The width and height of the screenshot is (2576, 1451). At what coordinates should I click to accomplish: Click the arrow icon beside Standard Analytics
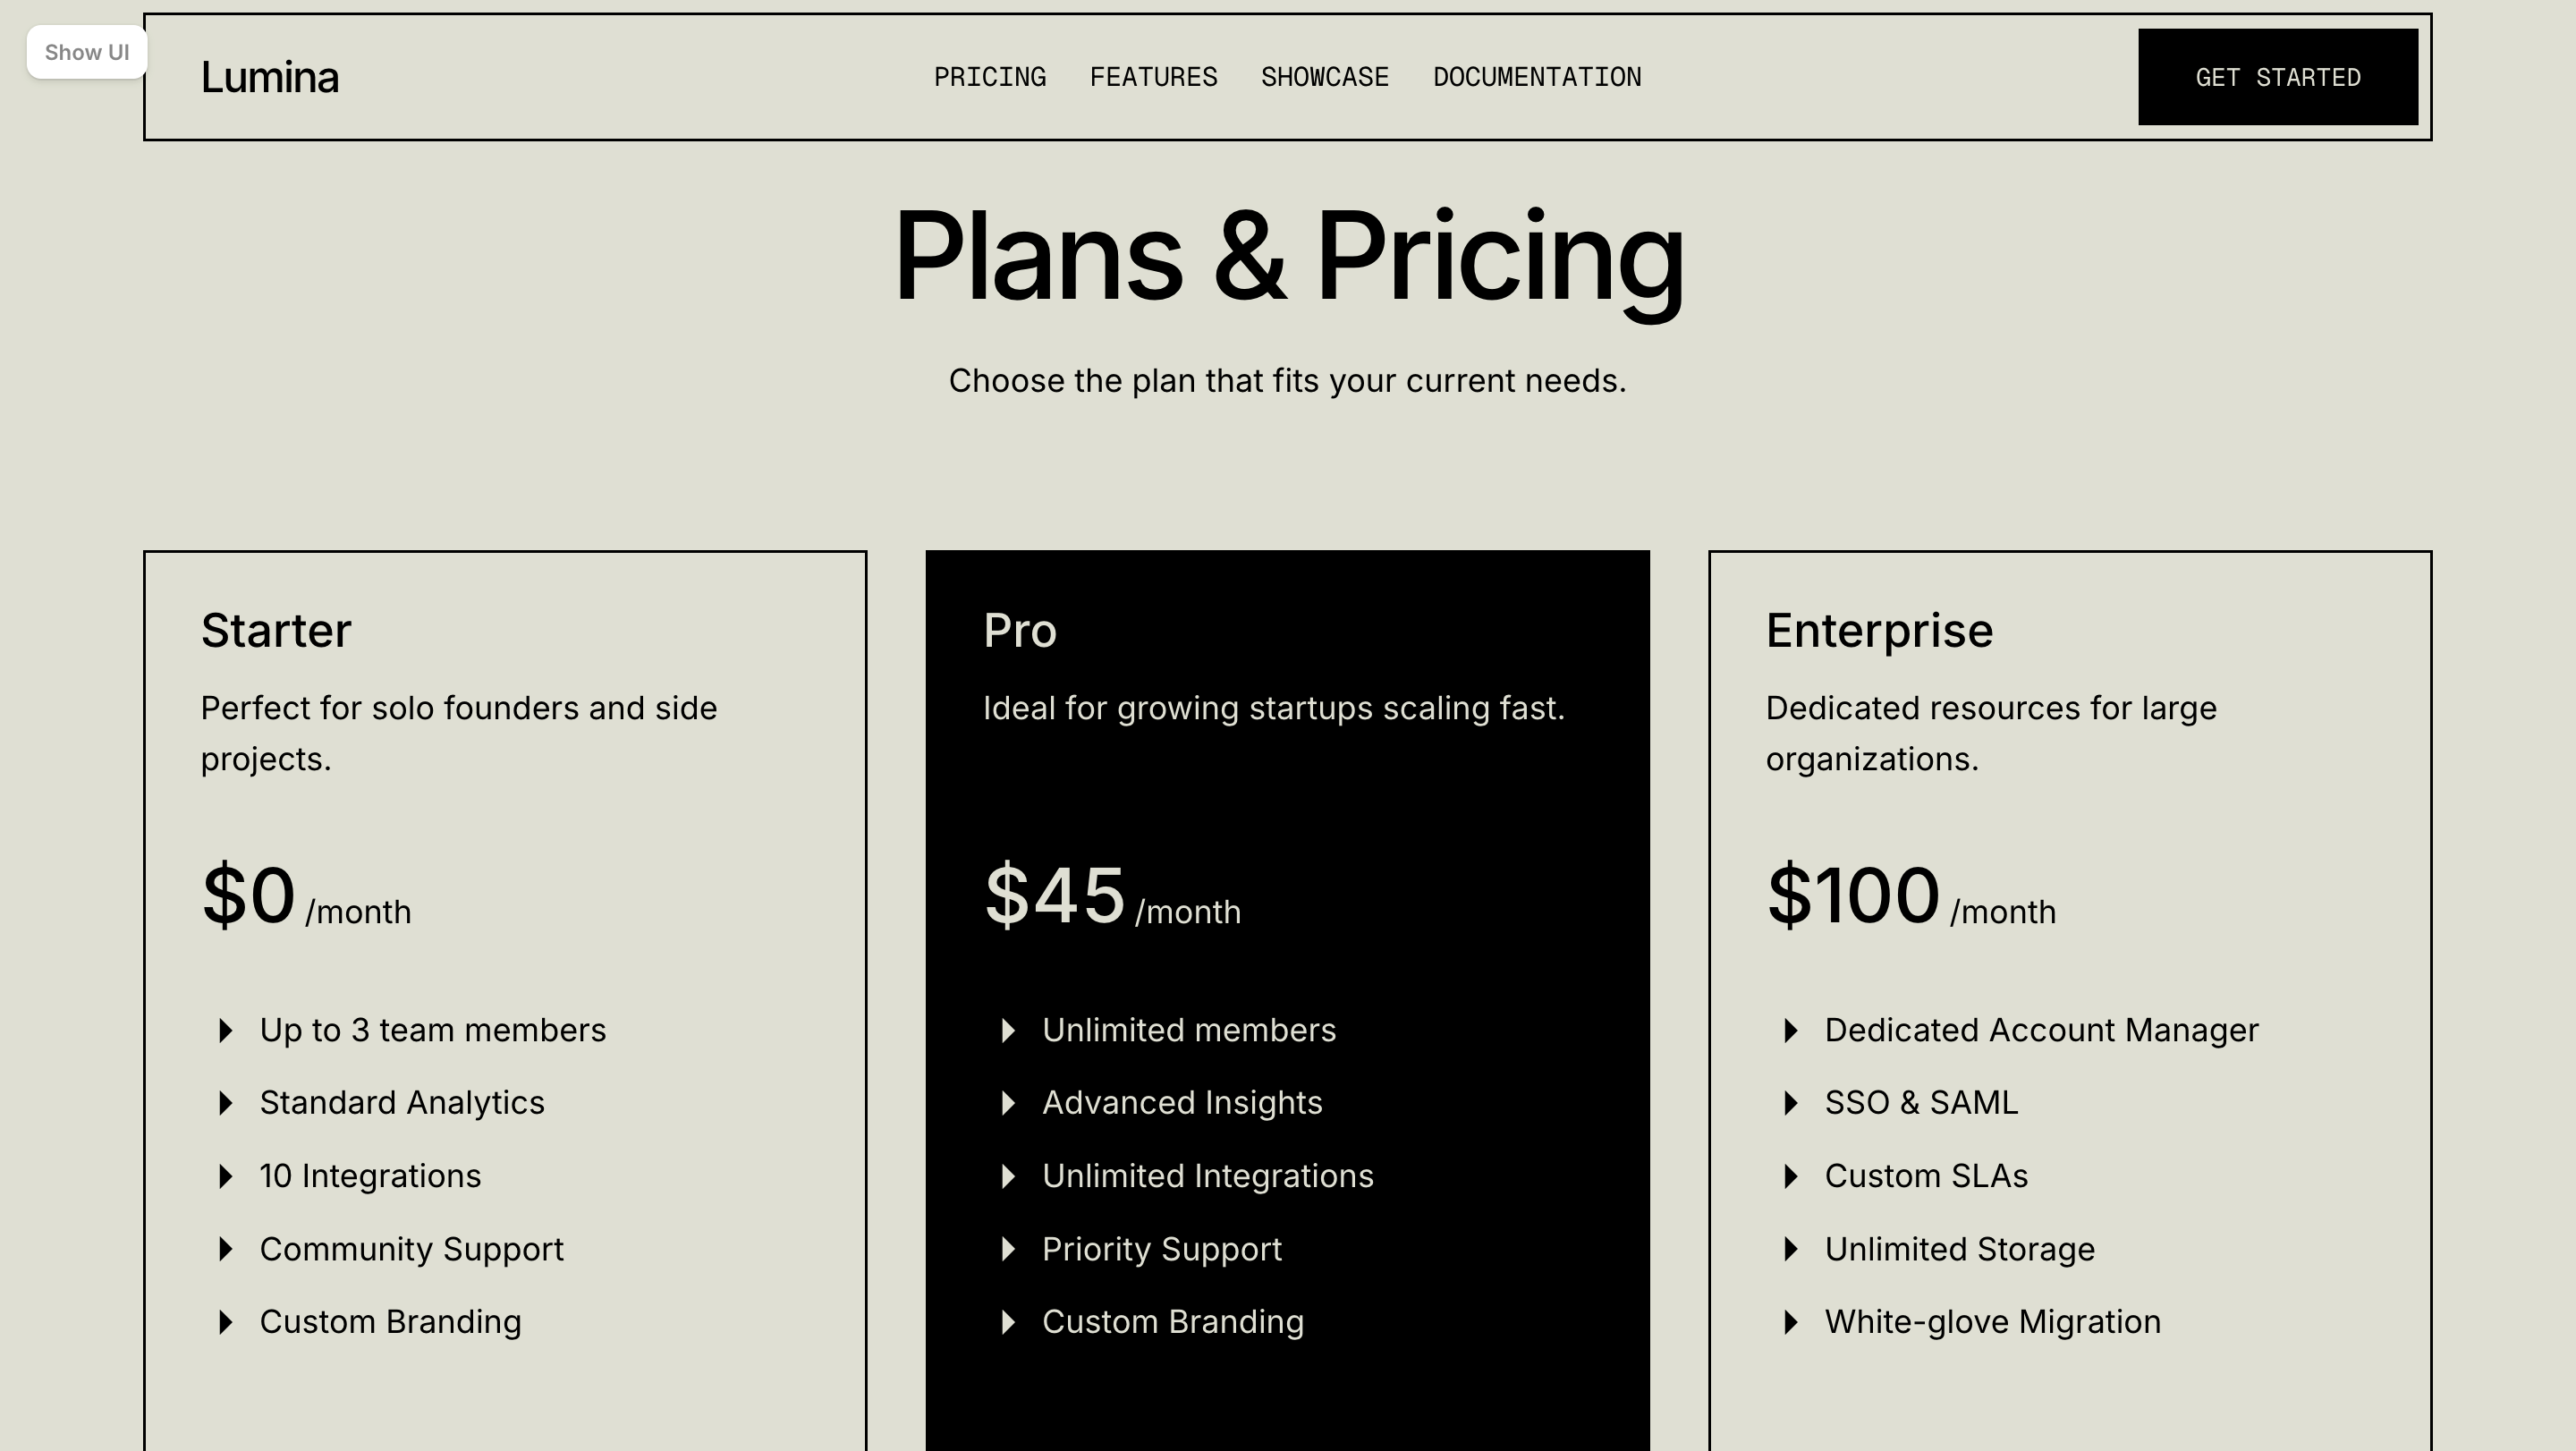[x=226, y=1103]
